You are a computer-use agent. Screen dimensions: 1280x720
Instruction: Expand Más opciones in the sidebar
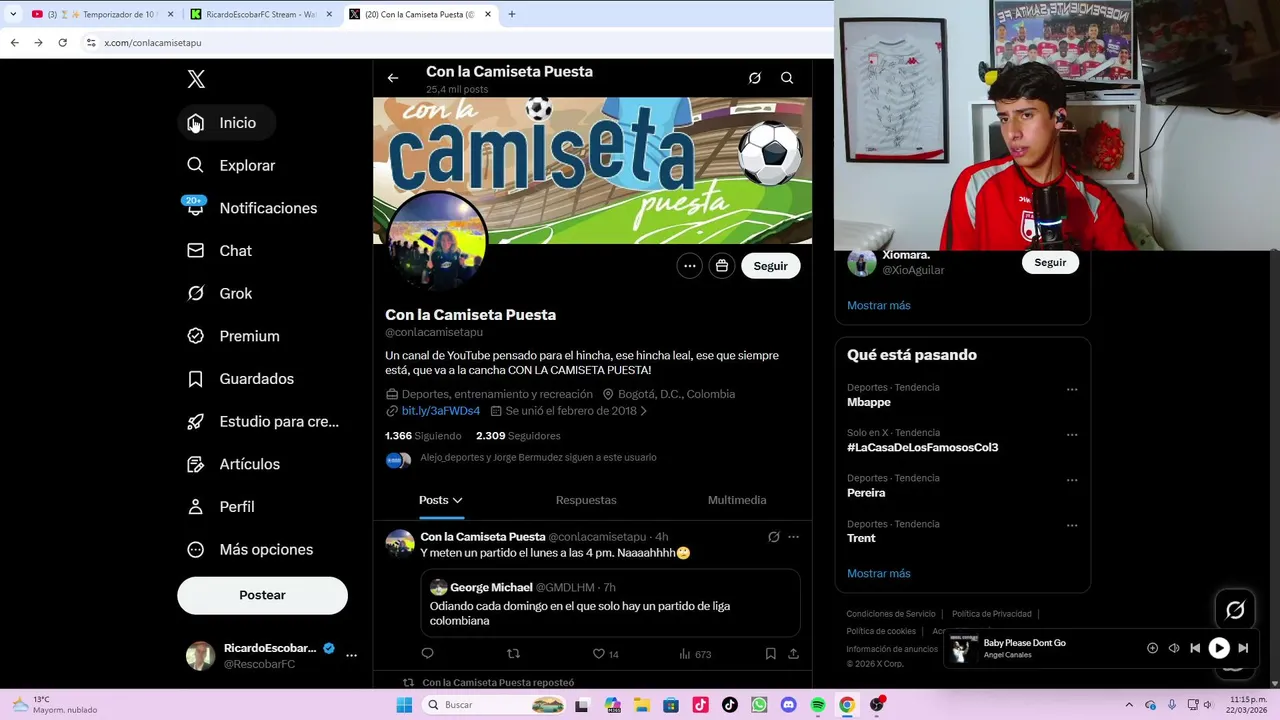pos(251,549)
